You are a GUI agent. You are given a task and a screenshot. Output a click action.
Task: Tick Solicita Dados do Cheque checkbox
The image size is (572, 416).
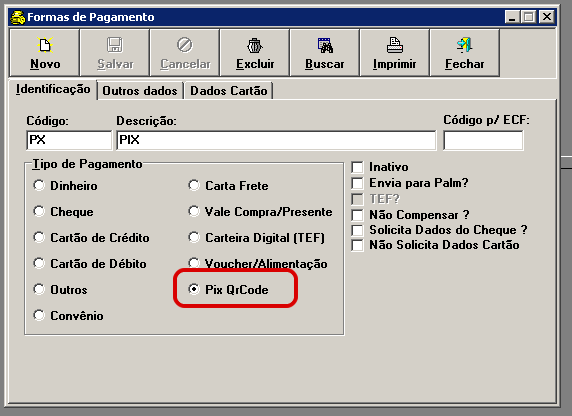coord(357,230)
